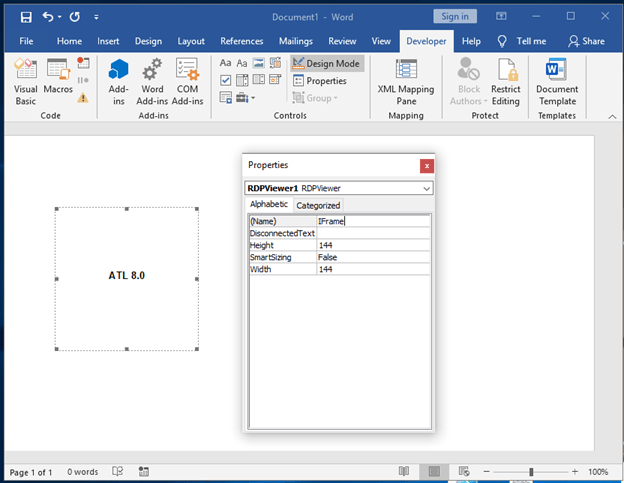This screenshot has width=624, height=483.
Task: Insert a Rich Text content control
Action: click(x=225, y=63)
